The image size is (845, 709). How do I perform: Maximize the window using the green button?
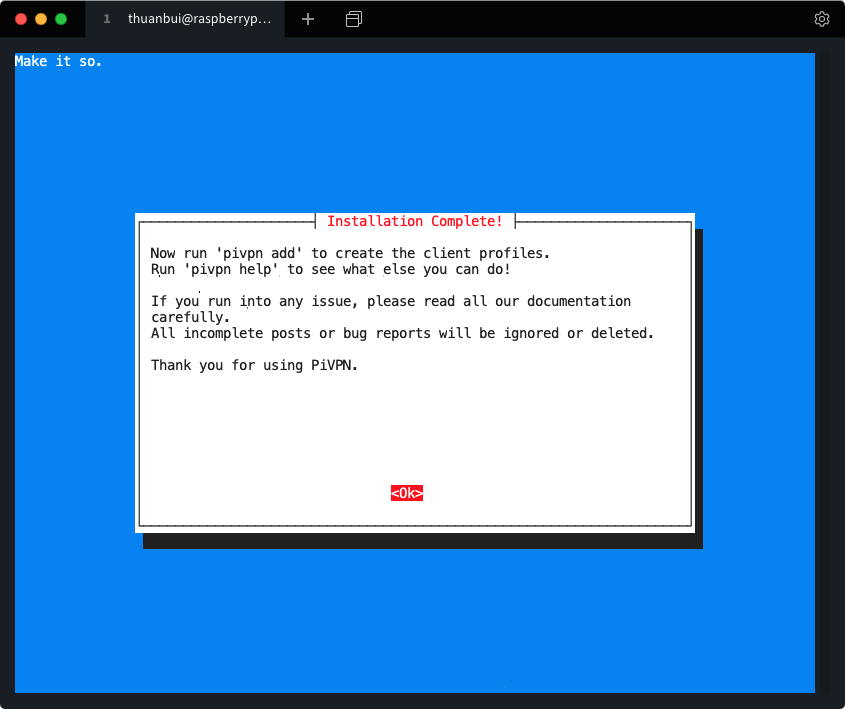(x=61, y=19)
